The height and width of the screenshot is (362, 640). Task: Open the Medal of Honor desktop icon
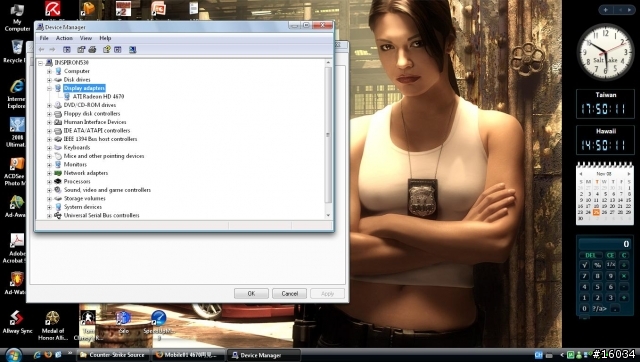[52, 326]
